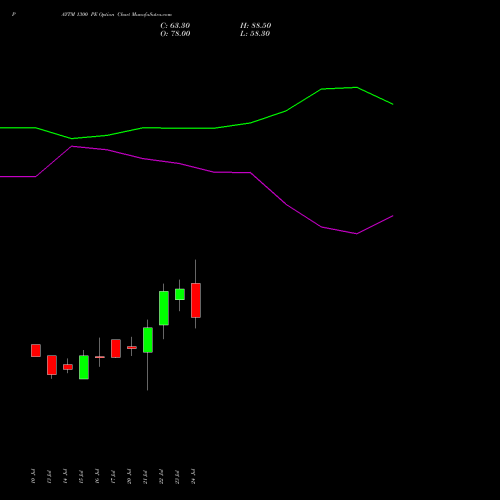Image resolution: width=500 pixels, height=500 pixels.
Task: Click the tall green candle on 22 Jul
Action: point(164,308)
